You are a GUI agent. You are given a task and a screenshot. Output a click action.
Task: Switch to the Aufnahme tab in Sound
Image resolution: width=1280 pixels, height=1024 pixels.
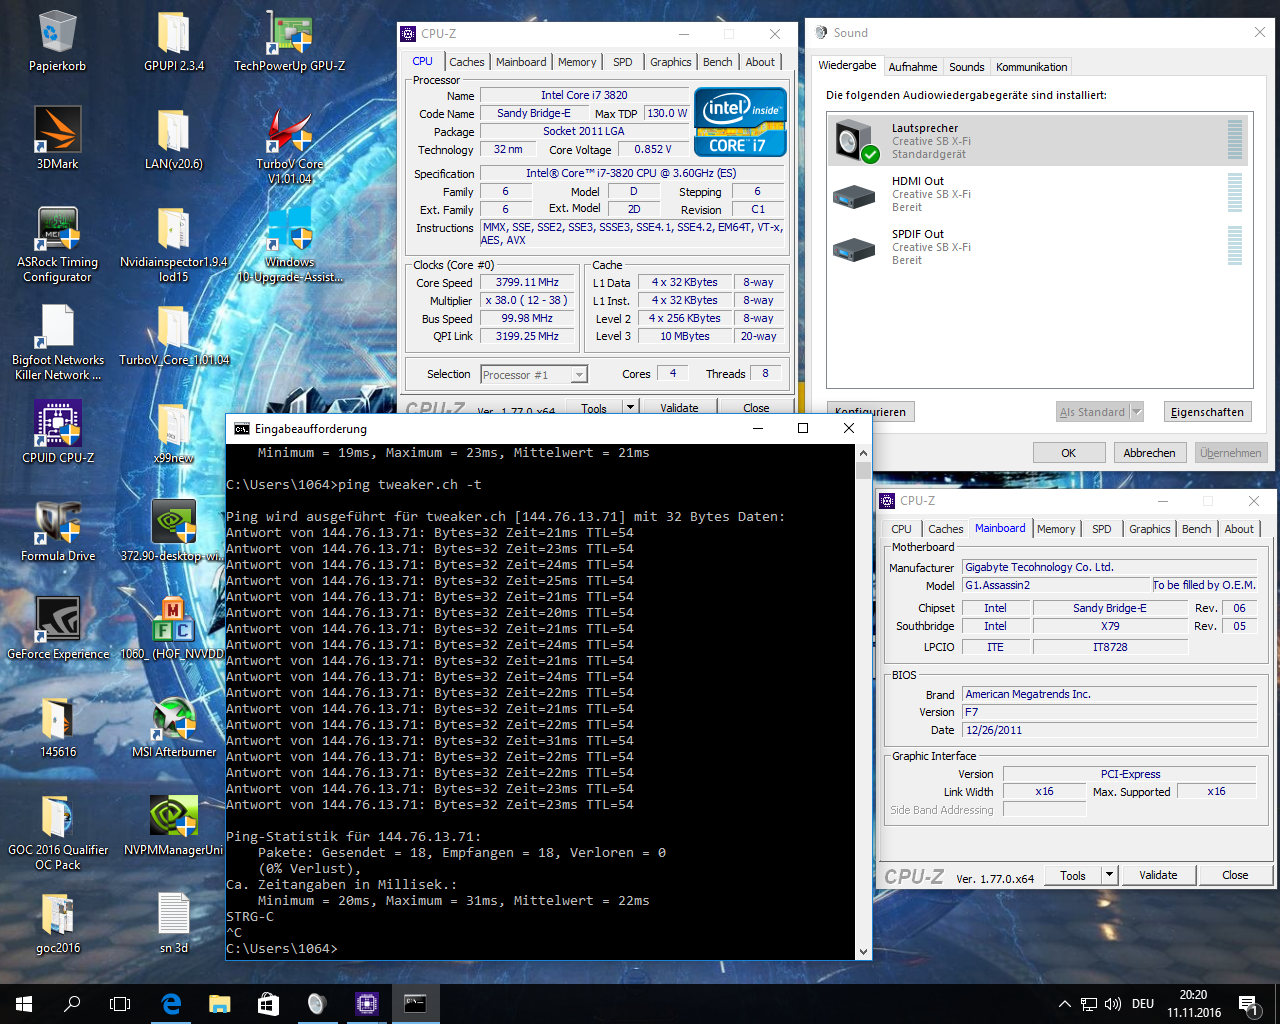pos(912,67)
